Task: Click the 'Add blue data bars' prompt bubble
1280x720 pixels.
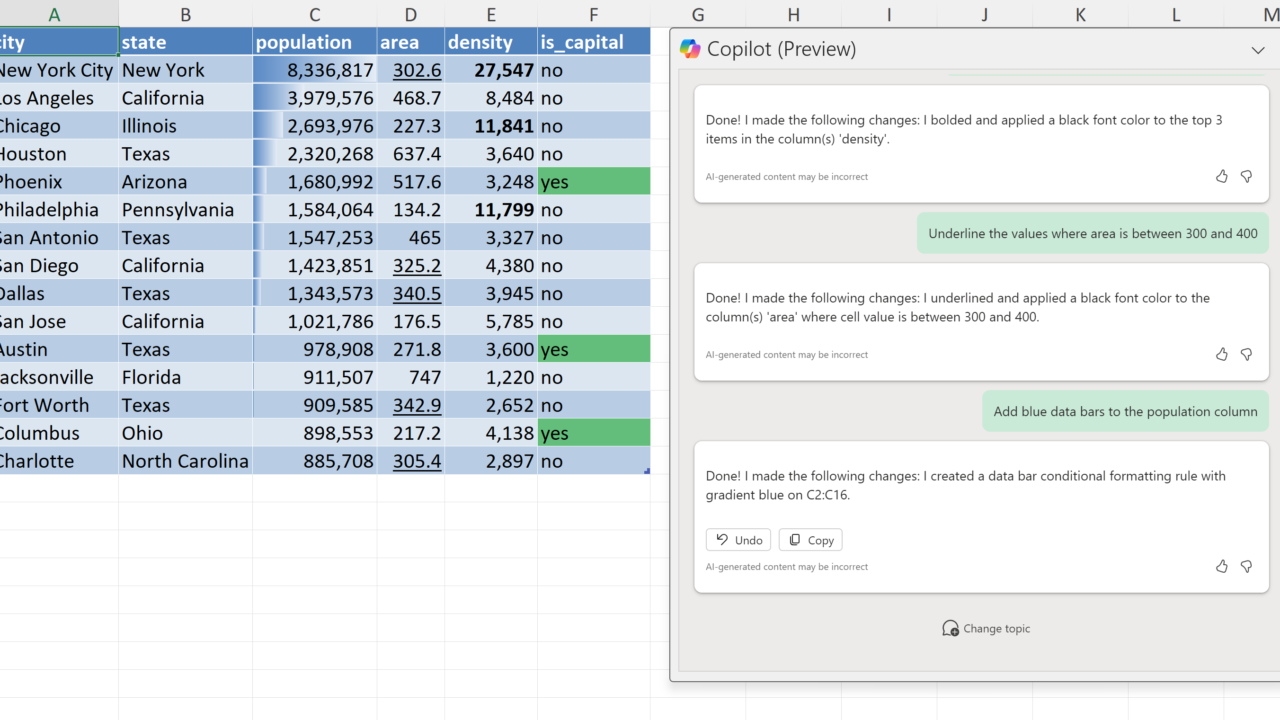Action: [x=1125, y=411]
